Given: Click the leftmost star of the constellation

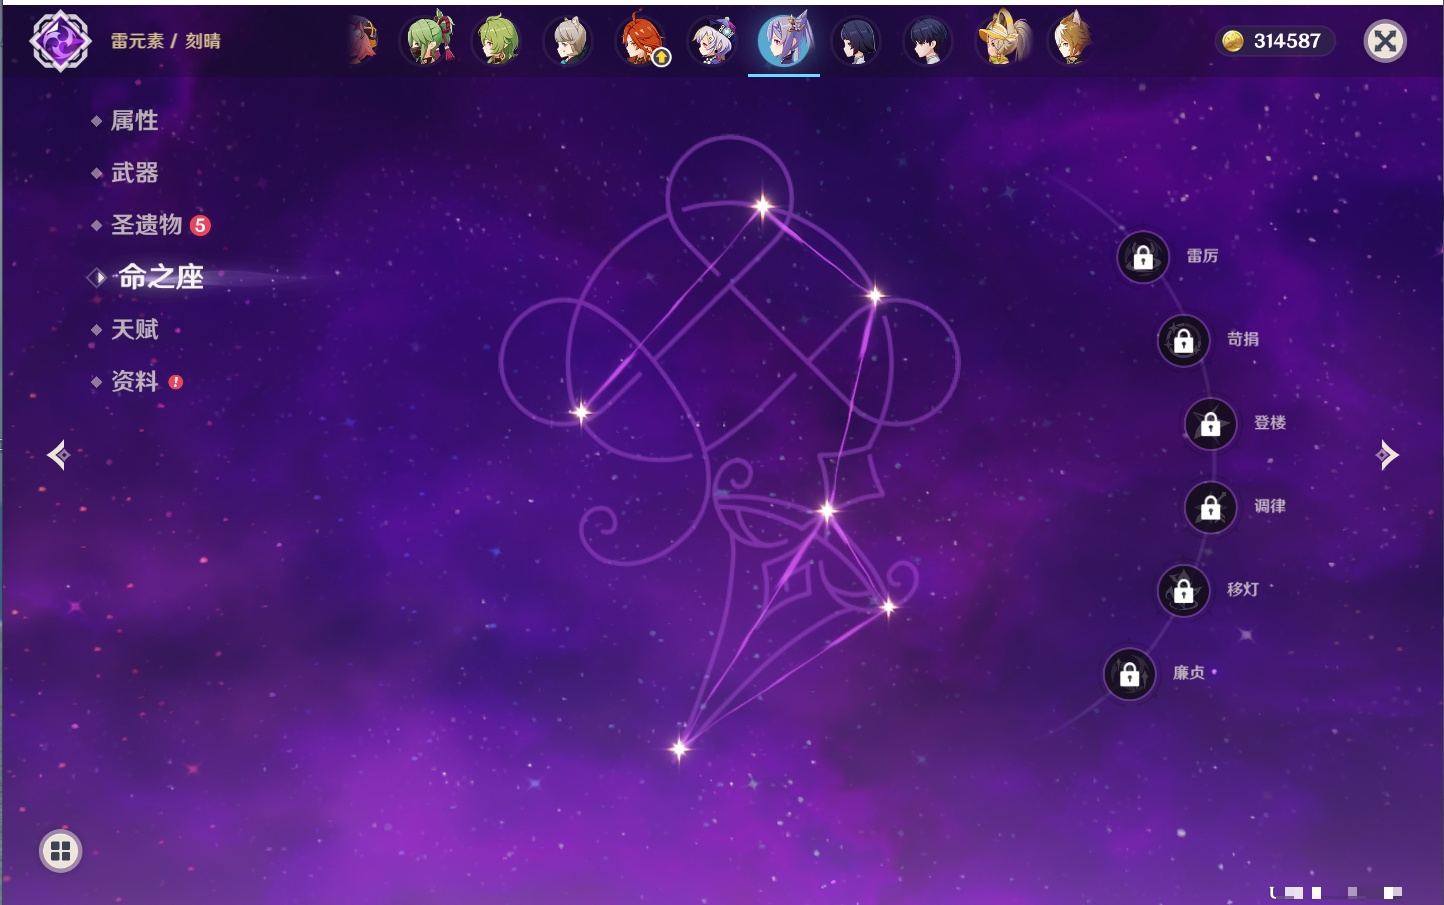Looking at the screenshot, I should (x=581, y=412).
